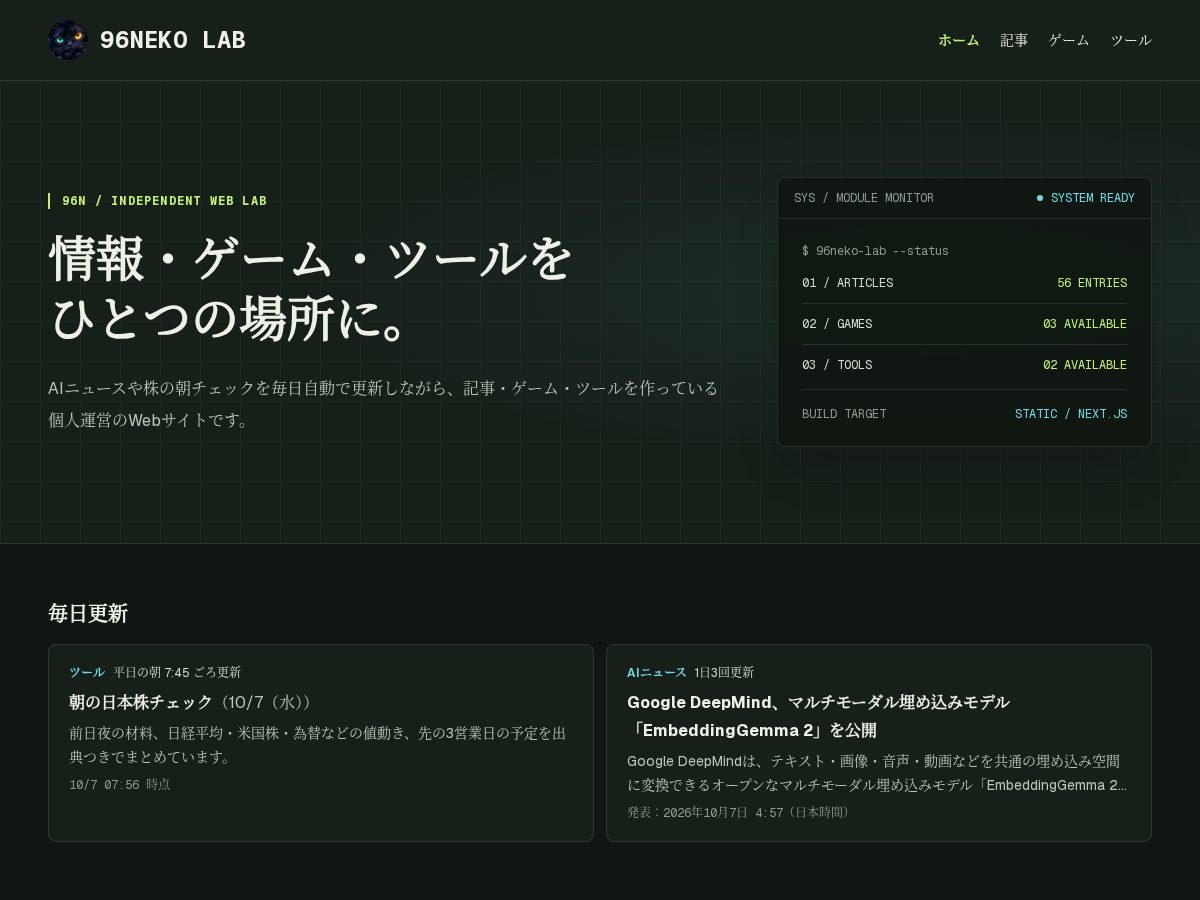Click the cyan ツール tag on stock card
The image size is (1200, 900).
click(87, 672)
